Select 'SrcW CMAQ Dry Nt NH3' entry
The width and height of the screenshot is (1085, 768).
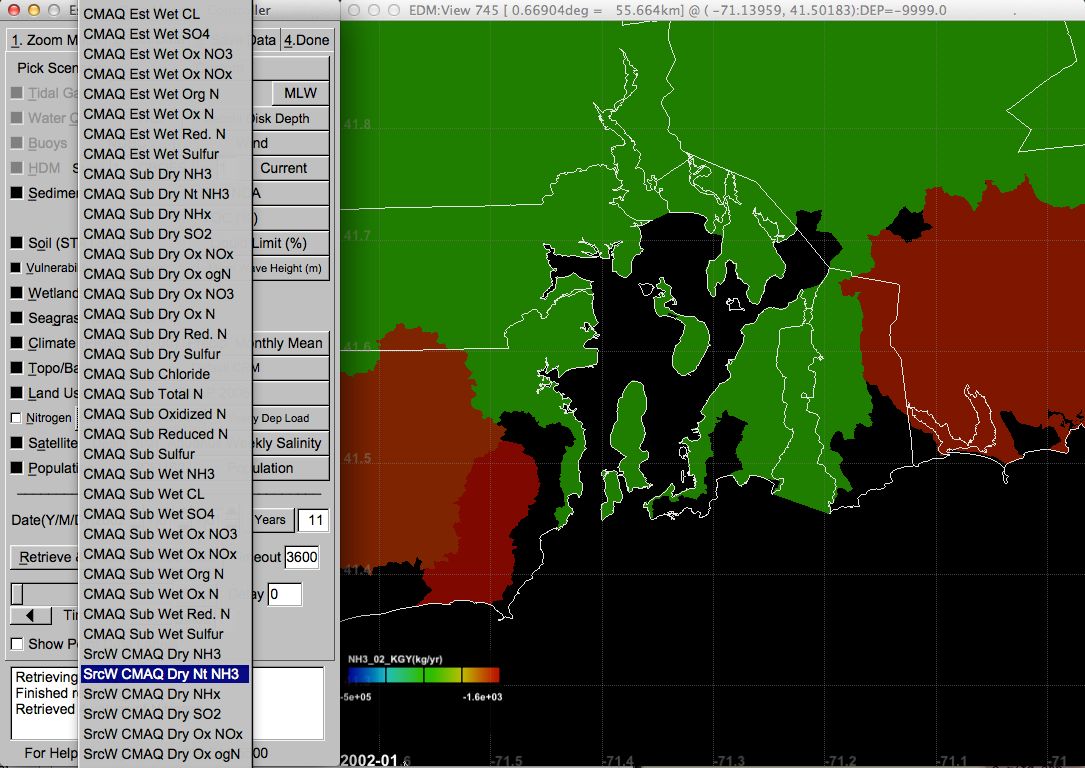(x=160, y=674)
